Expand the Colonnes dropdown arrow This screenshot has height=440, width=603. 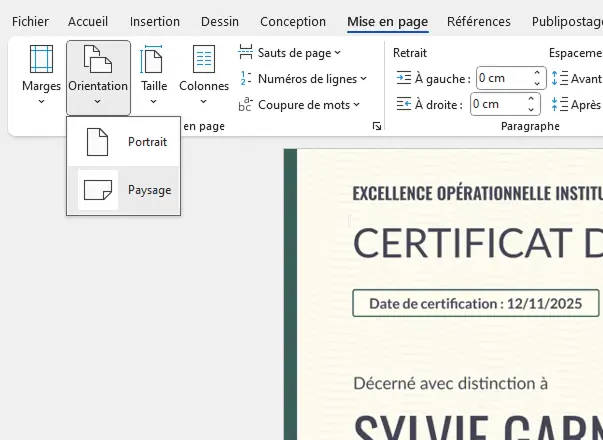point(203,102)
